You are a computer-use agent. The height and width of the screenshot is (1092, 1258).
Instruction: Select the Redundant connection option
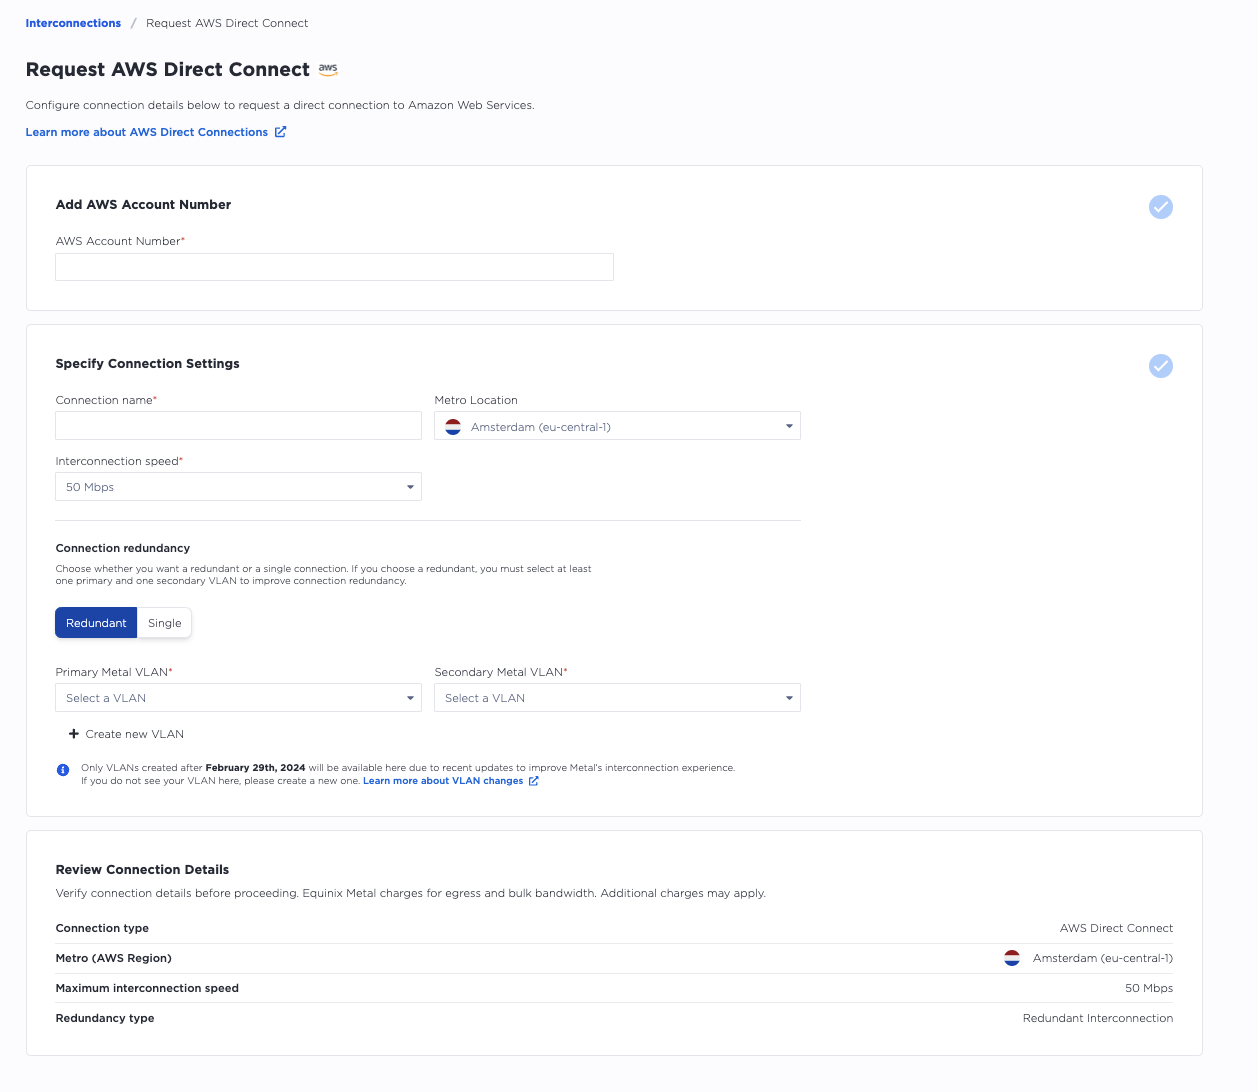[x=96, y=623]
